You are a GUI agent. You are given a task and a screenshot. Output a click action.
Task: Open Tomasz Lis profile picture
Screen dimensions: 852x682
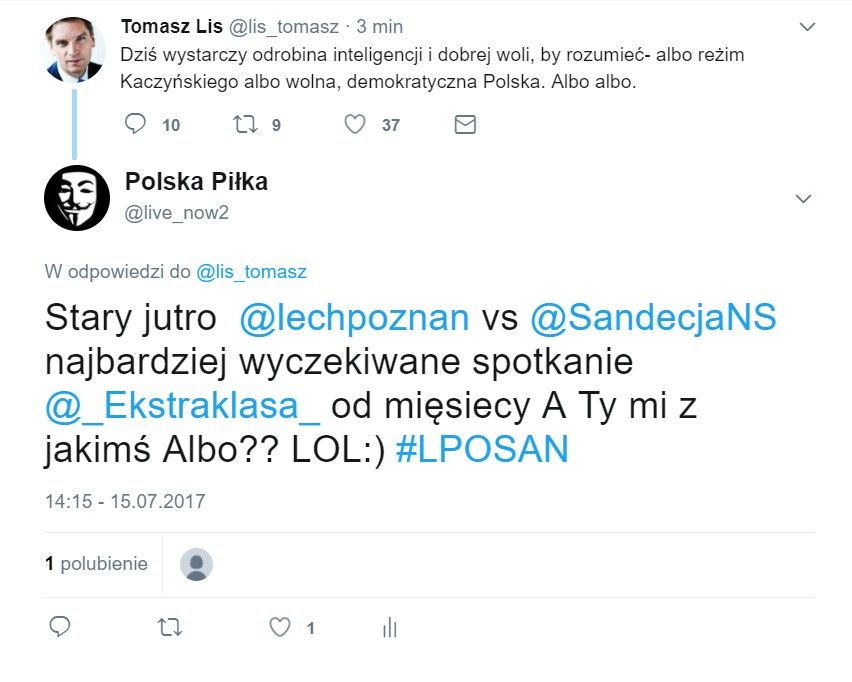pos(73,49)
